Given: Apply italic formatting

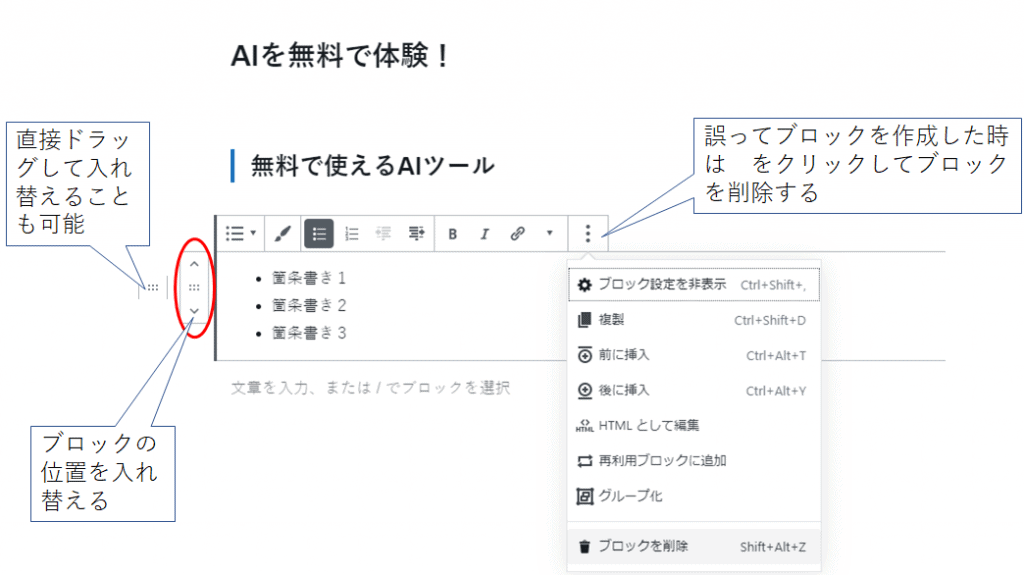Looking at the screenshot, I should (485, 234).
